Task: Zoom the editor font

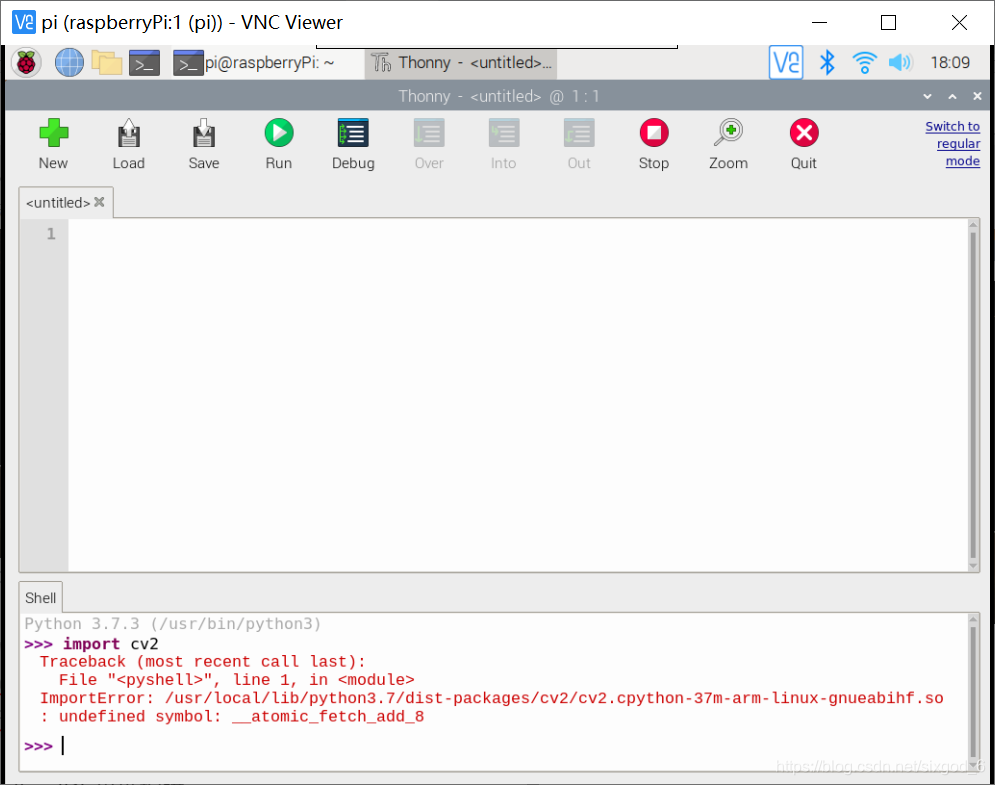Action: coord(728,143)
